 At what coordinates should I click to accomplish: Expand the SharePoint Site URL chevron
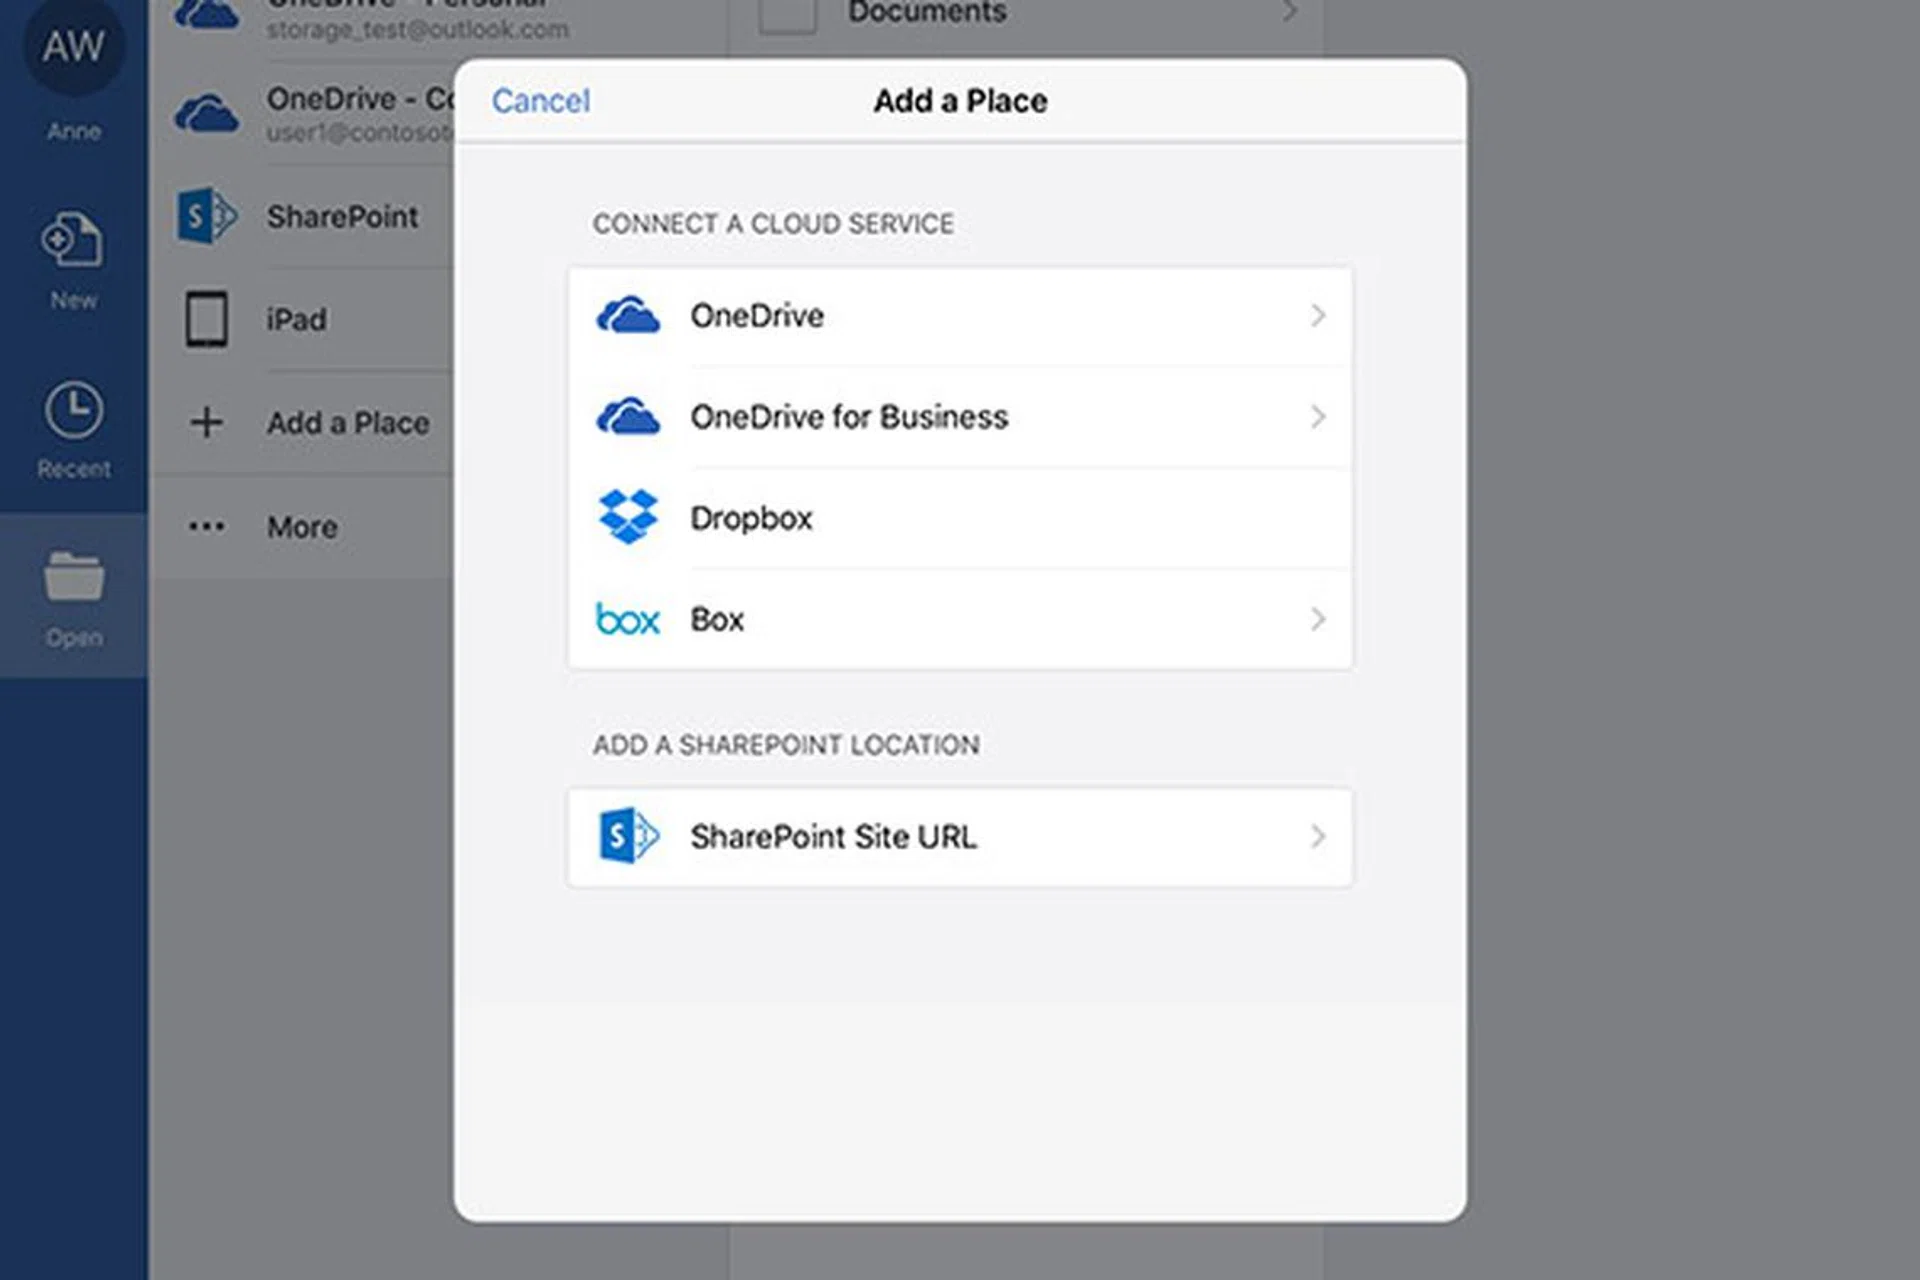coord(1317,836)
